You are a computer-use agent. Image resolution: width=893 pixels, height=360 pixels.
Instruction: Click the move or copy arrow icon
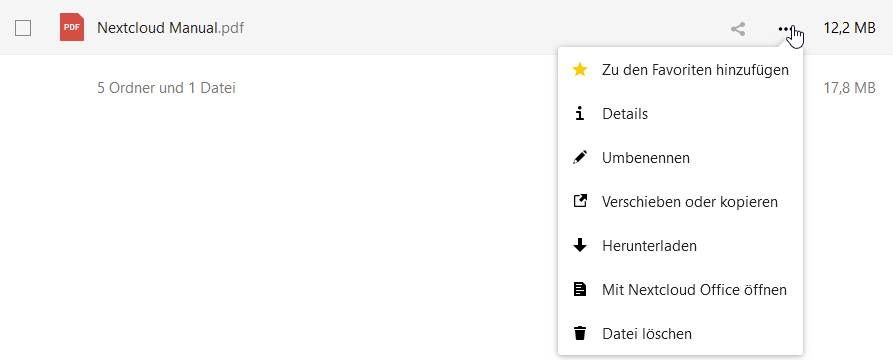tap(579, 201)
